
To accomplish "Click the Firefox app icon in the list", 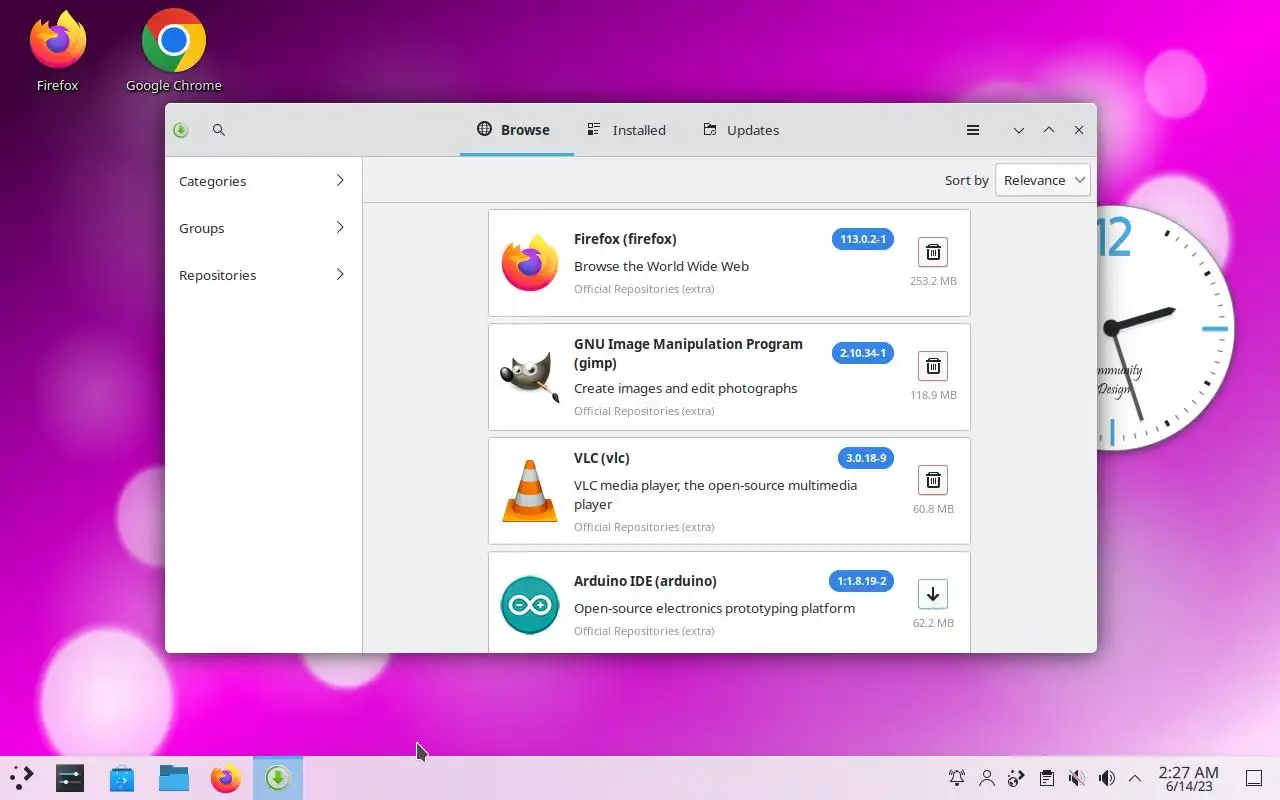I will click(530, 263).
